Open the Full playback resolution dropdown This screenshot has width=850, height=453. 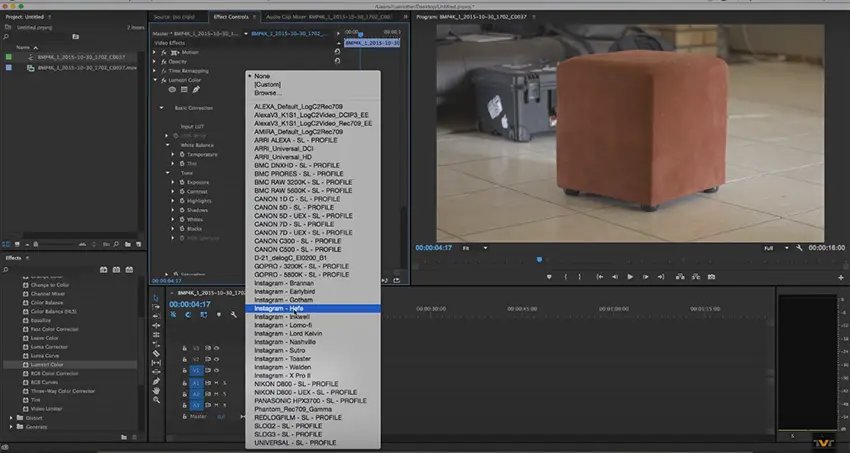pyautogui.click(x=777, y=248)
